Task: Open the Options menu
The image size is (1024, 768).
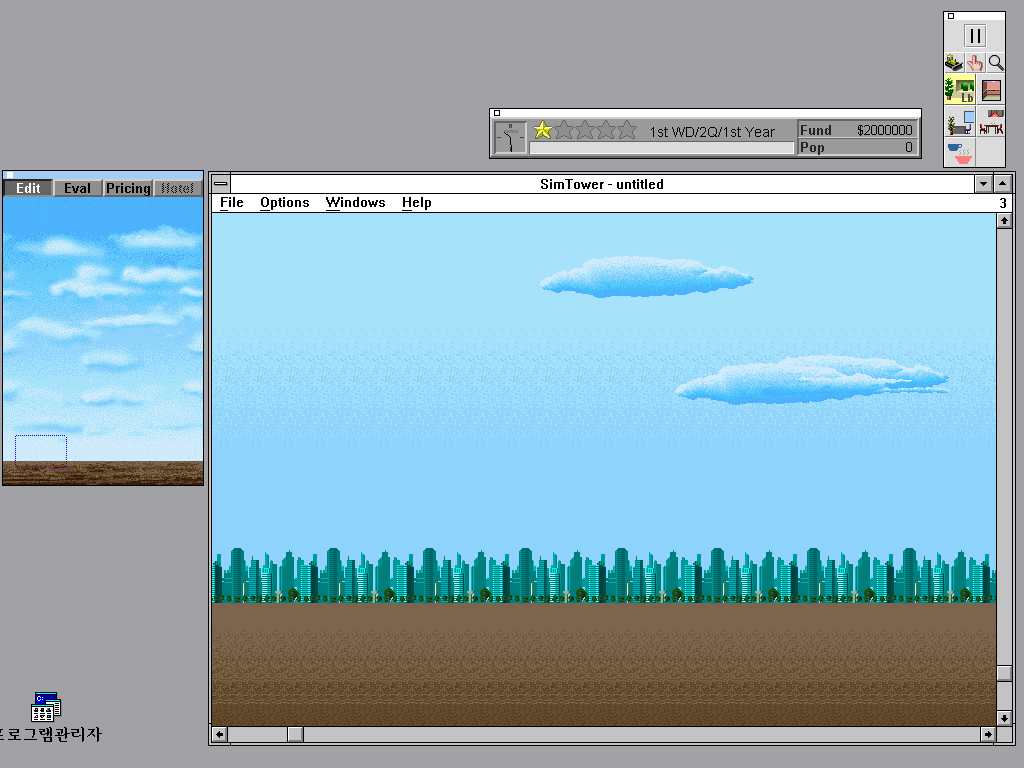Action: (x=285, y=202)
